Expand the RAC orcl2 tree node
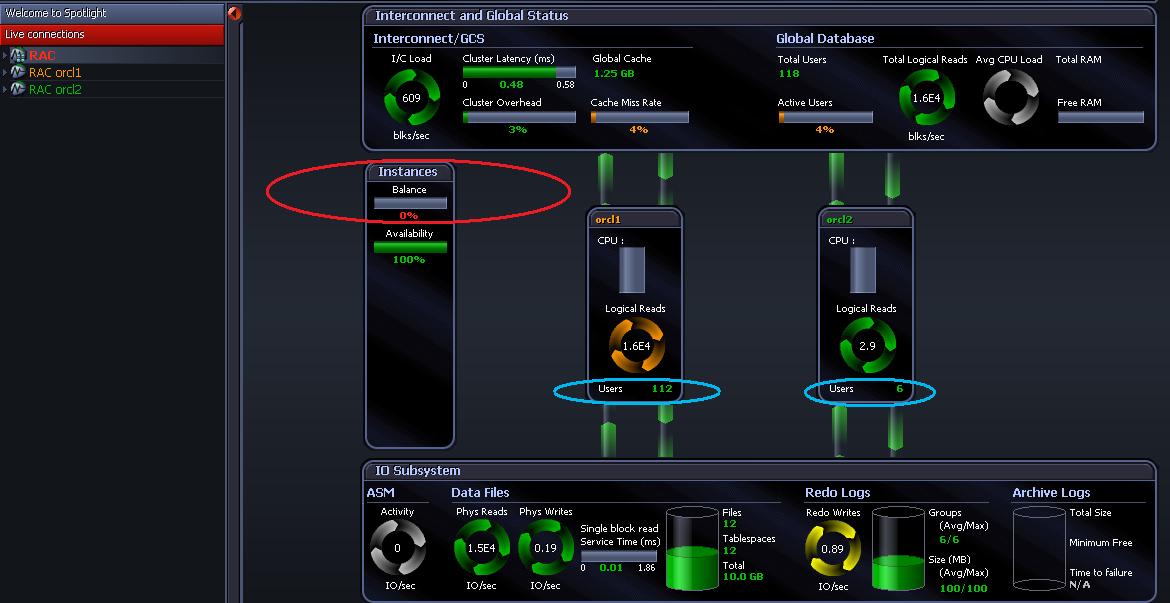 [x=5, y=90]
